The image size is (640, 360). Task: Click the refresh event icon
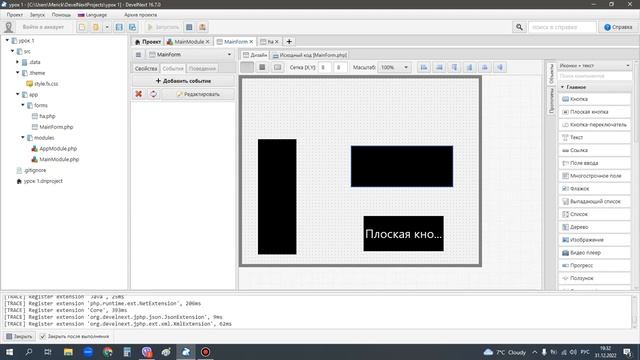coord(153,94)
